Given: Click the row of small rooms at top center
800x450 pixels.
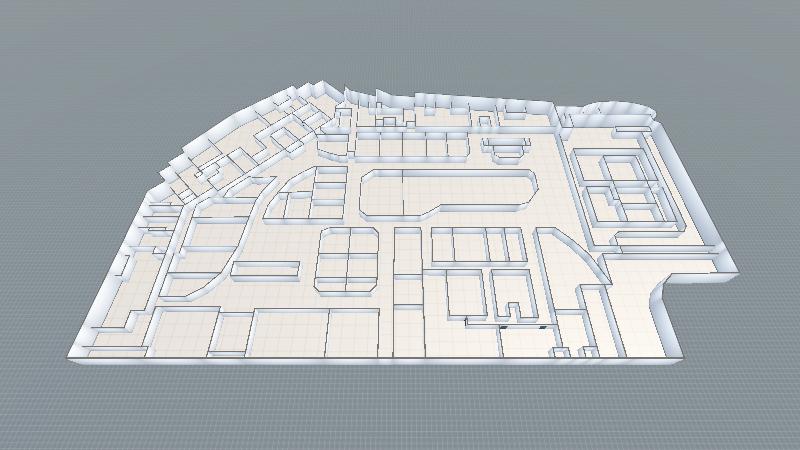Looking at the screenshot, I should click(408, 147).
